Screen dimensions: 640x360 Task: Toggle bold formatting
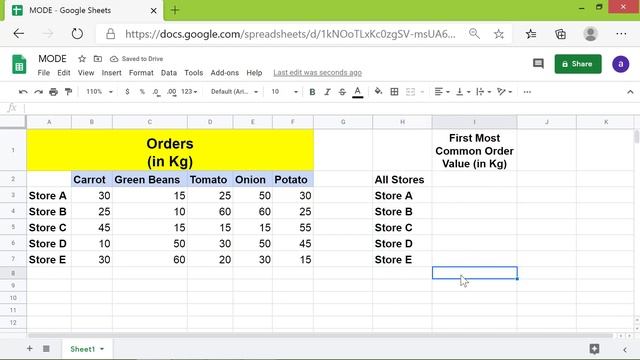point(312,92)
